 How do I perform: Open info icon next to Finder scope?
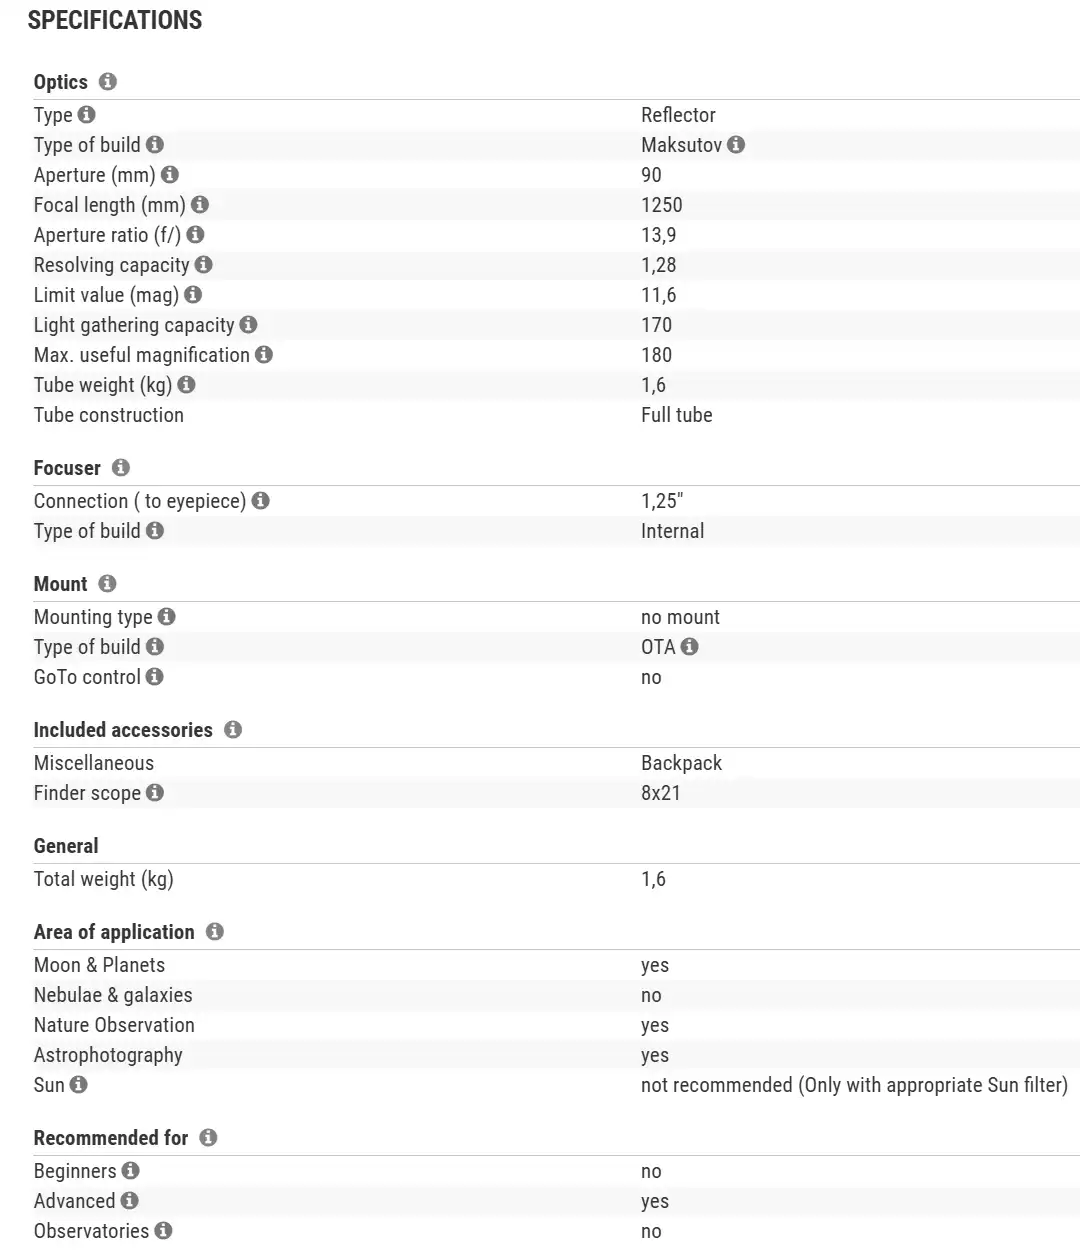[x=155, y=793]
